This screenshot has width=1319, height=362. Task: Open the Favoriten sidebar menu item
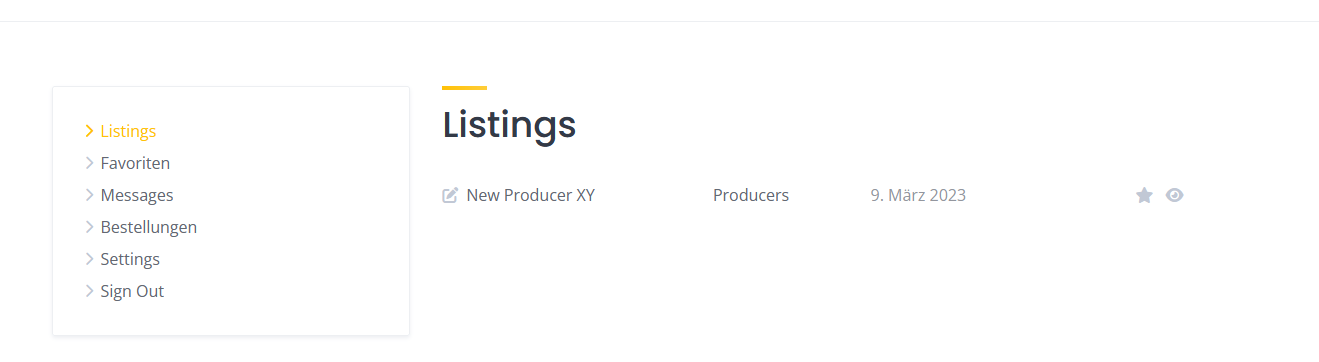[135, 163]
